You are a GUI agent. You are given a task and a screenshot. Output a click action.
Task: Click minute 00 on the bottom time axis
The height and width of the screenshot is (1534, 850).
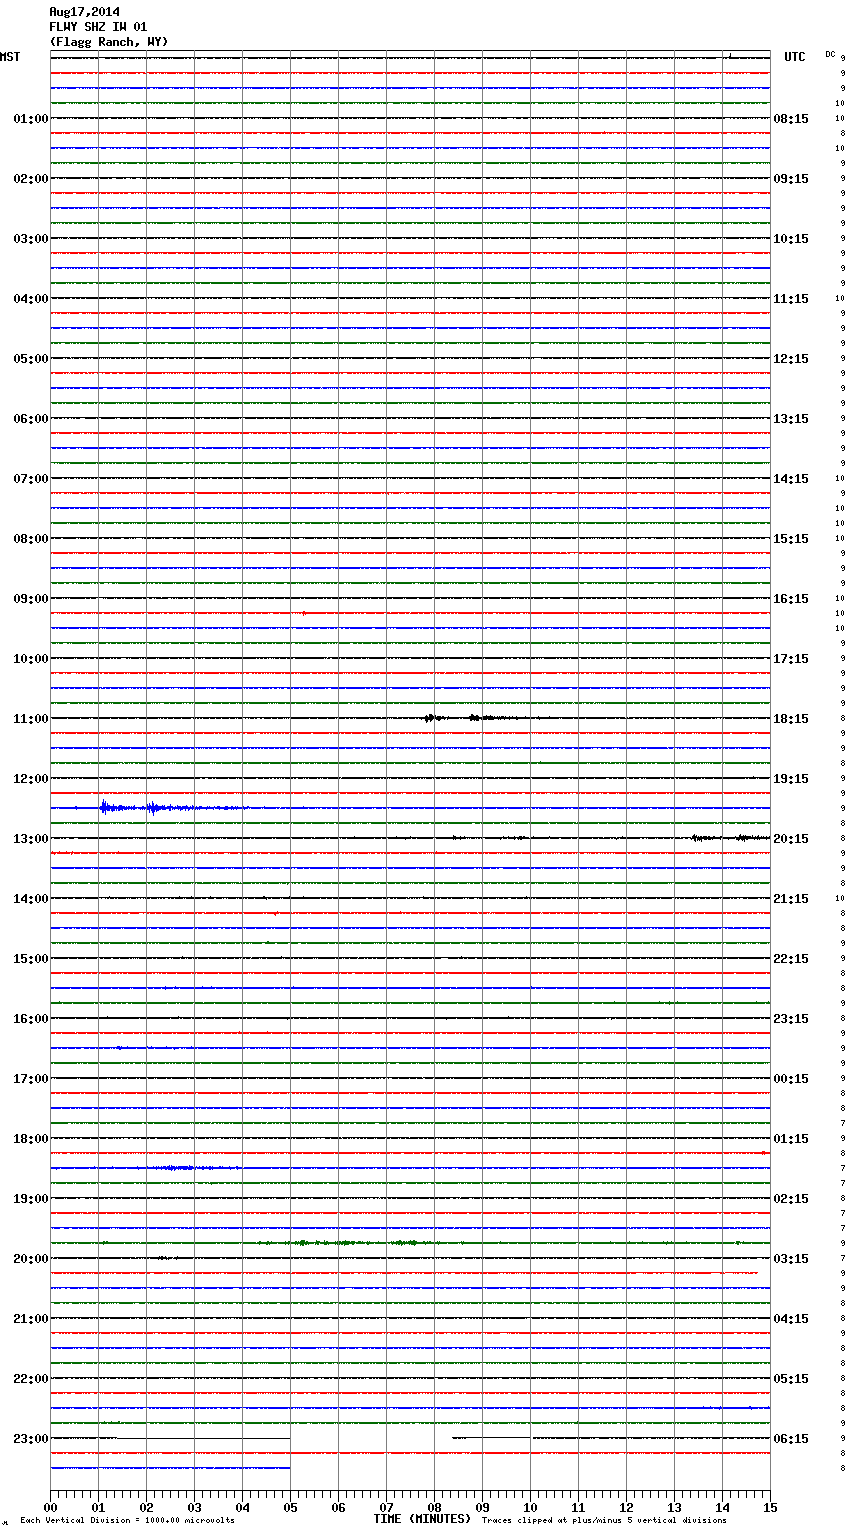[x=50, y=1508]
